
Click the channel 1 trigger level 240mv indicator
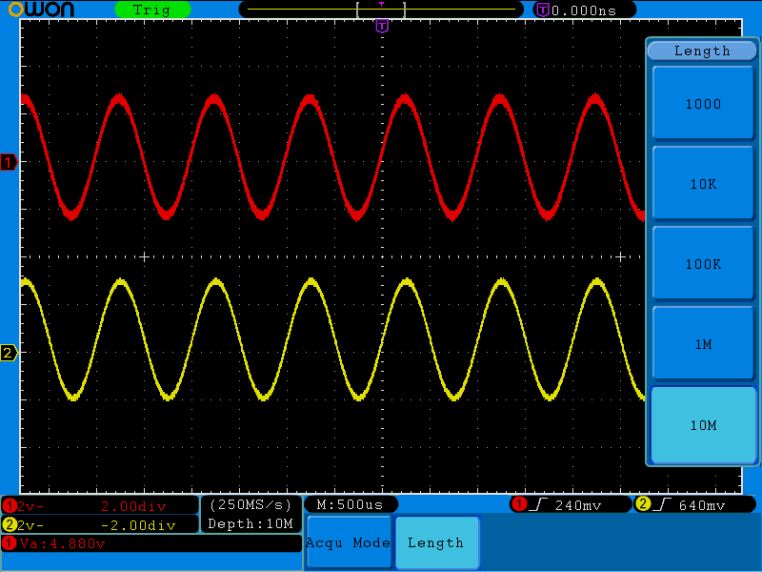pos(570,505)
